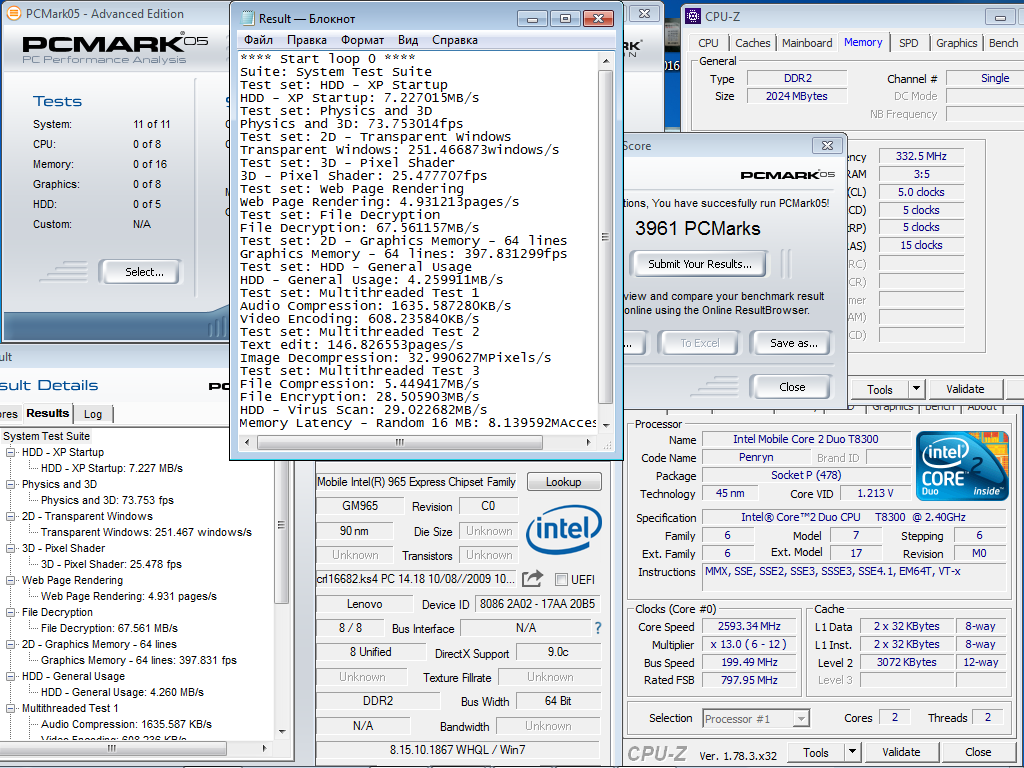Click the CPU-Z title bar chip icon
This screenshot has width=1024, height=768.
[693, 16]
